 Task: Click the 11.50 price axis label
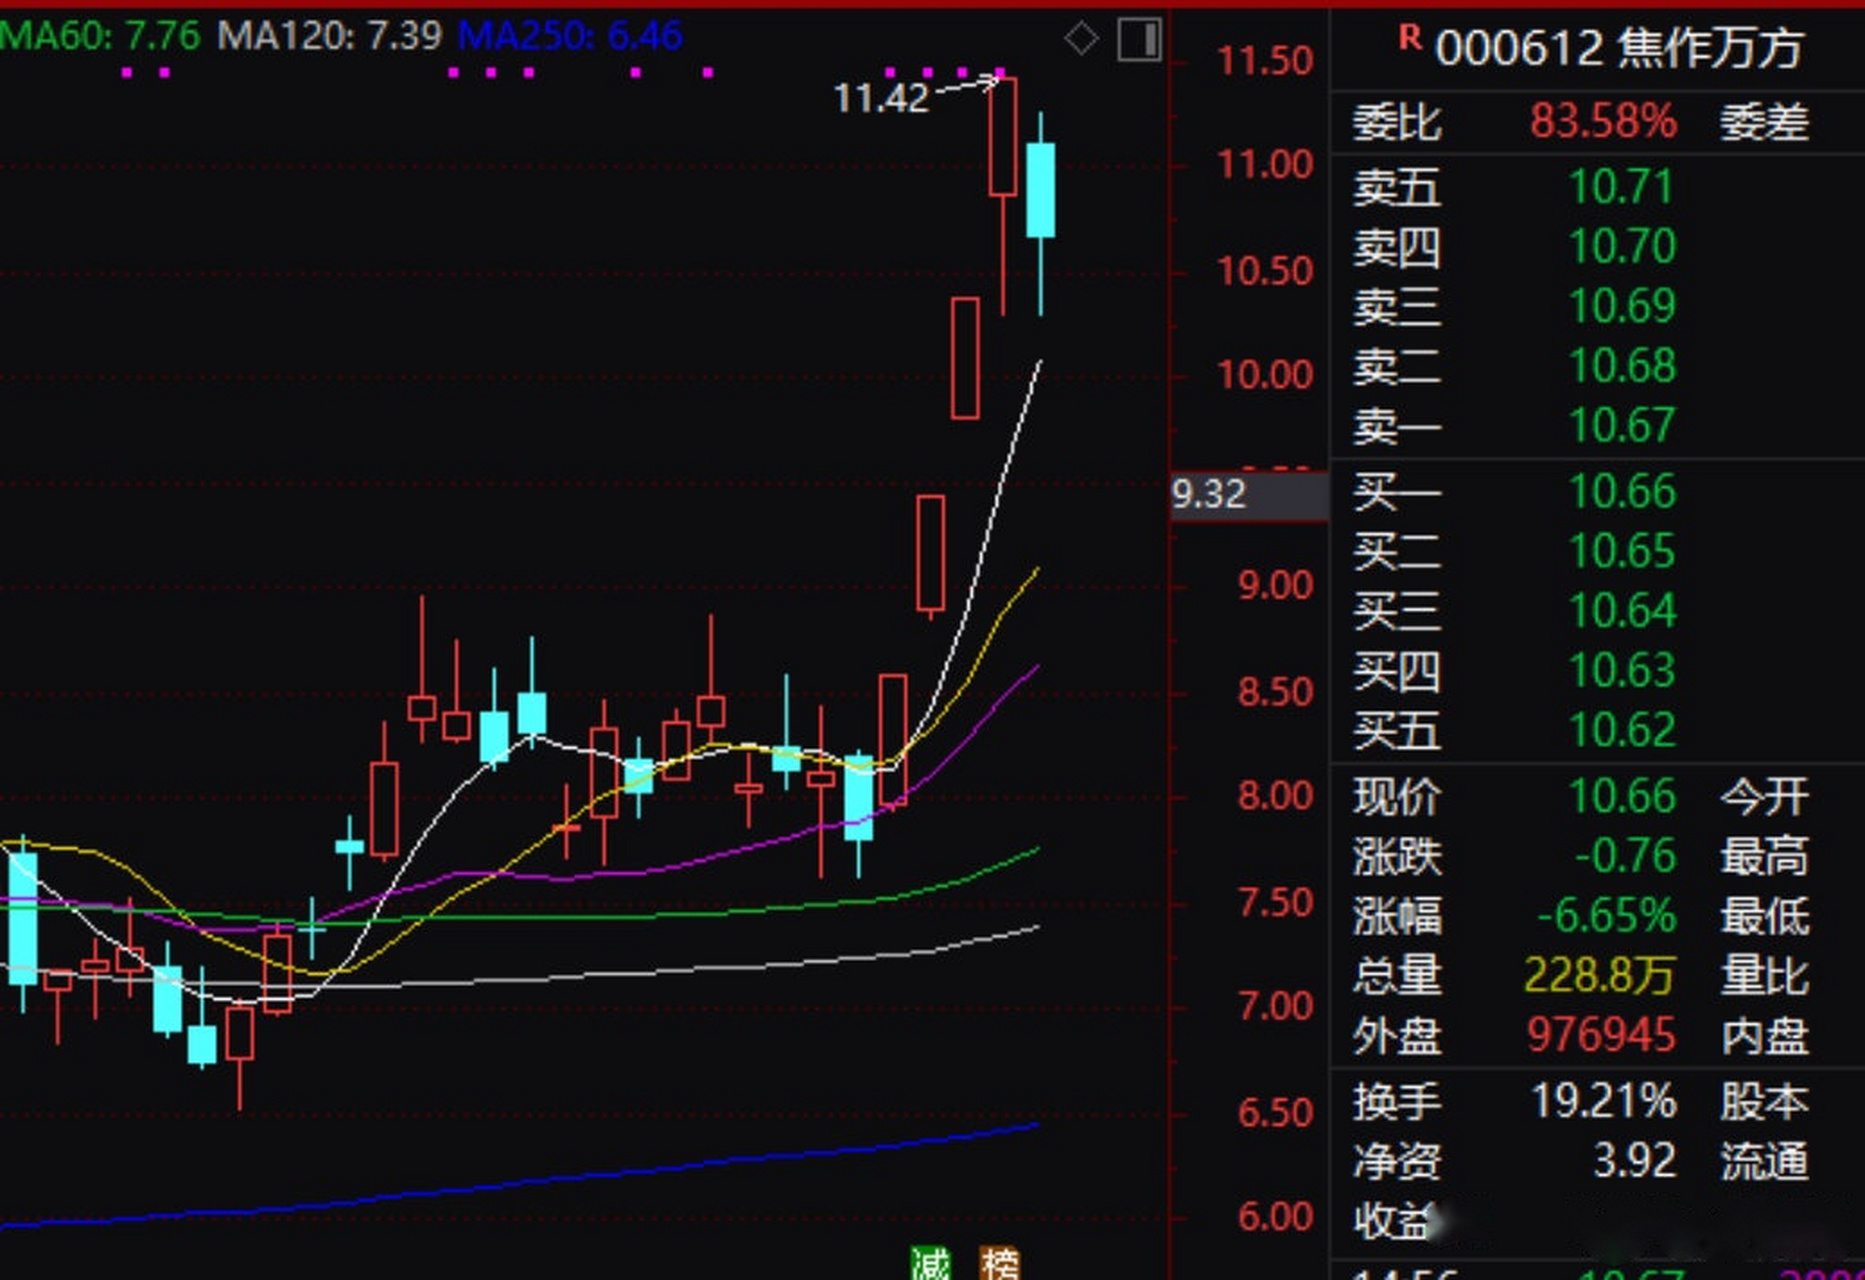tap(1265, 61)
